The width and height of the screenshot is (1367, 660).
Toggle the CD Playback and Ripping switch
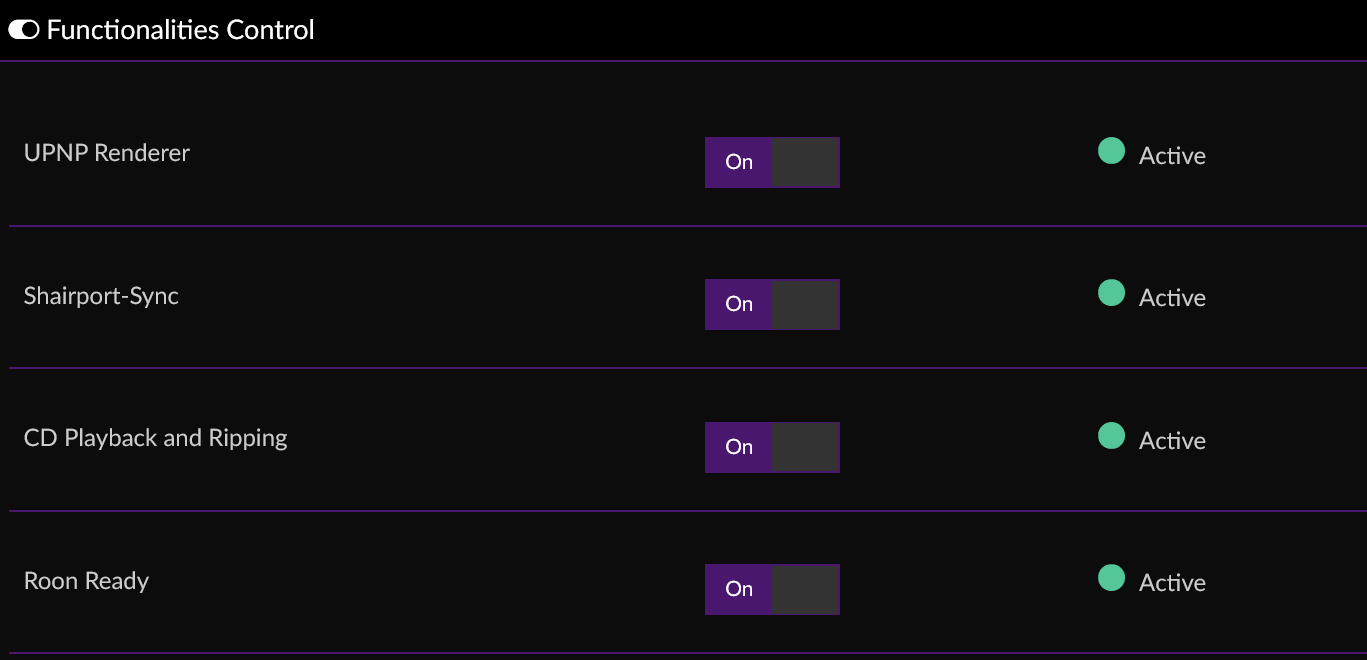pyautogui.click(x=772, y=447)
